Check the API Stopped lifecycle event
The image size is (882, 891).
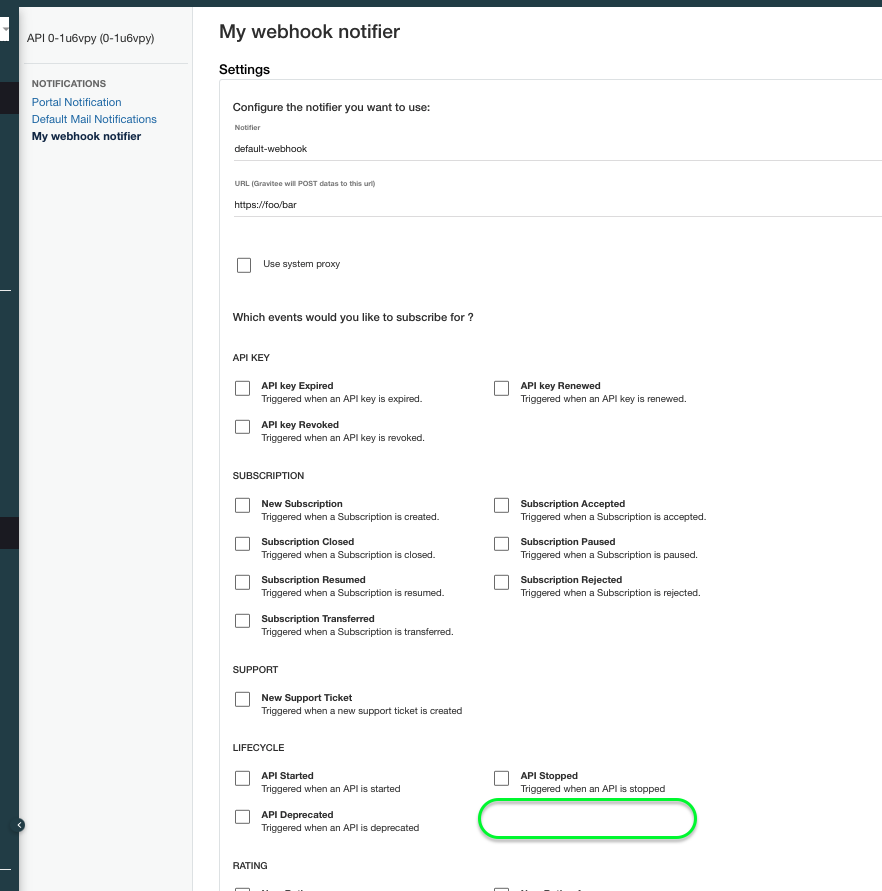(501, 778)
